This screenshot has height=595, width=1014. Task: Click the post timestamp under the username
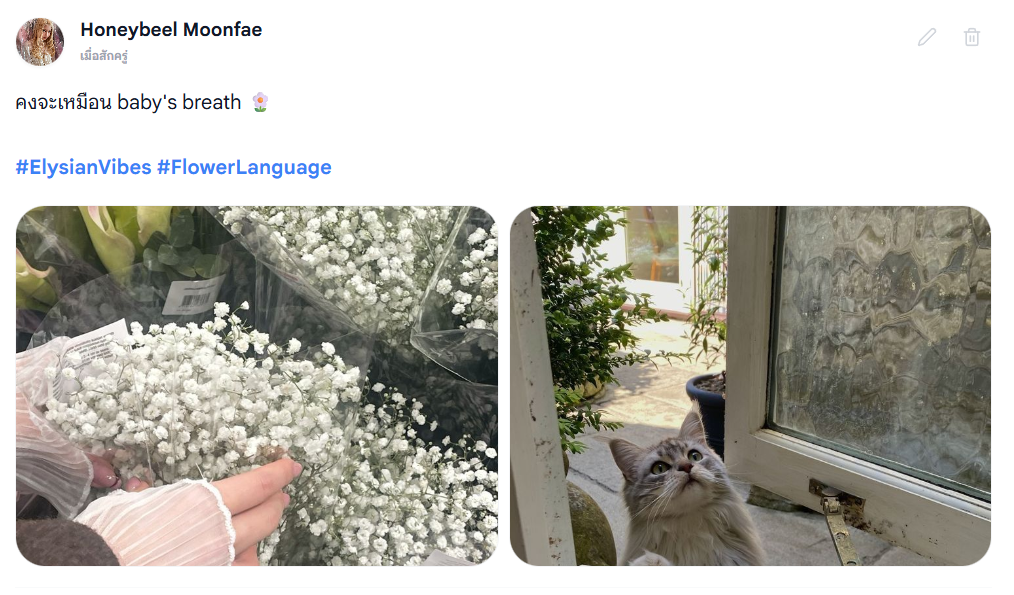pos(103,56)
